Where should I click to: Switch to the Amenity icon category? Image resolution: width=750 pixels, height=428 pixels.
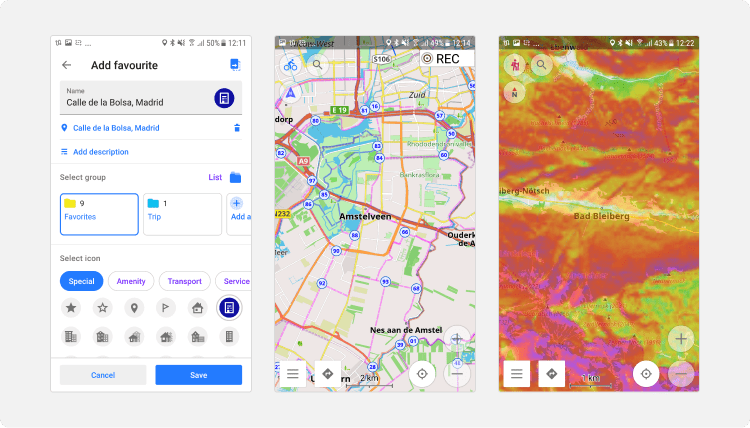[x=131, y=281]
